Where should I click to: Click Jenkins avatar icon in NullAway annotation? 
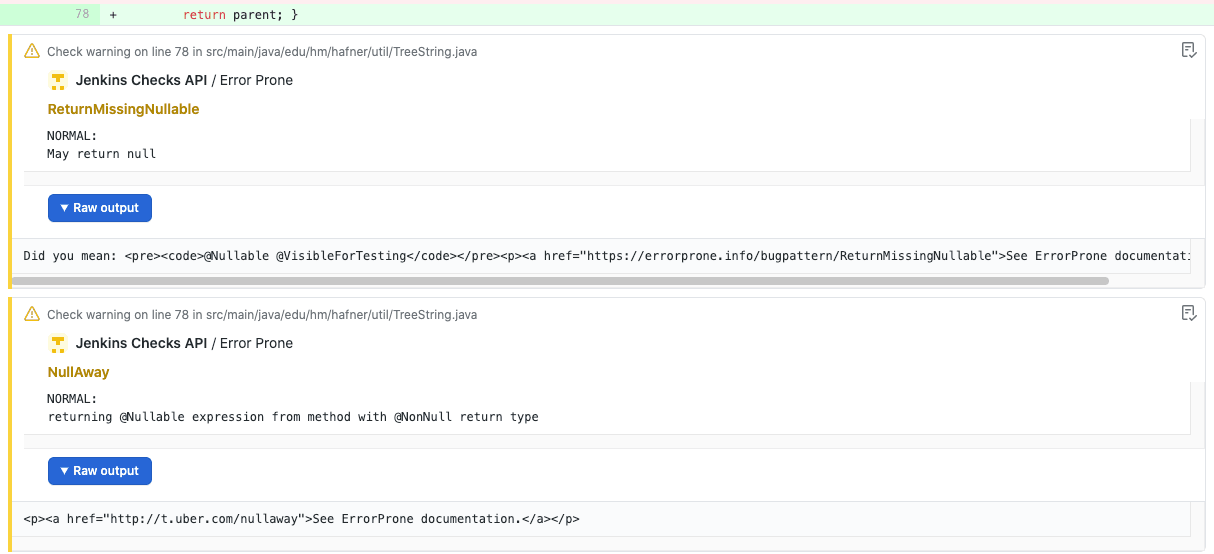coord(58,344)
